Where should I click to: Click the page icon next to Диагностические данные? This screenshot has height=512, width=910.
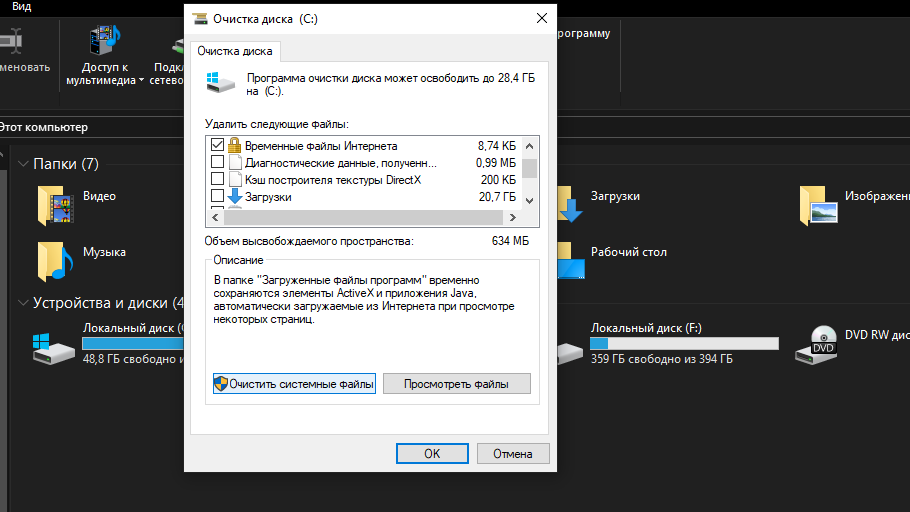point(234,163)
